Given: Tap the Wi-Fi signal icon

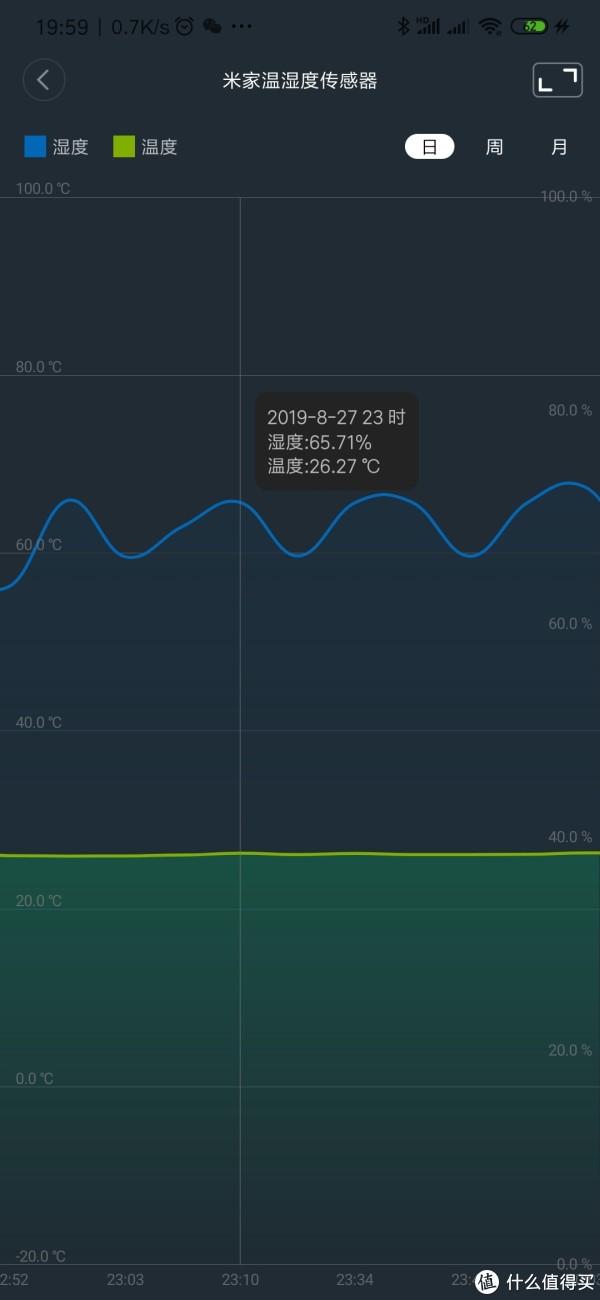Looking at the screenshot, I should (490, 27).
